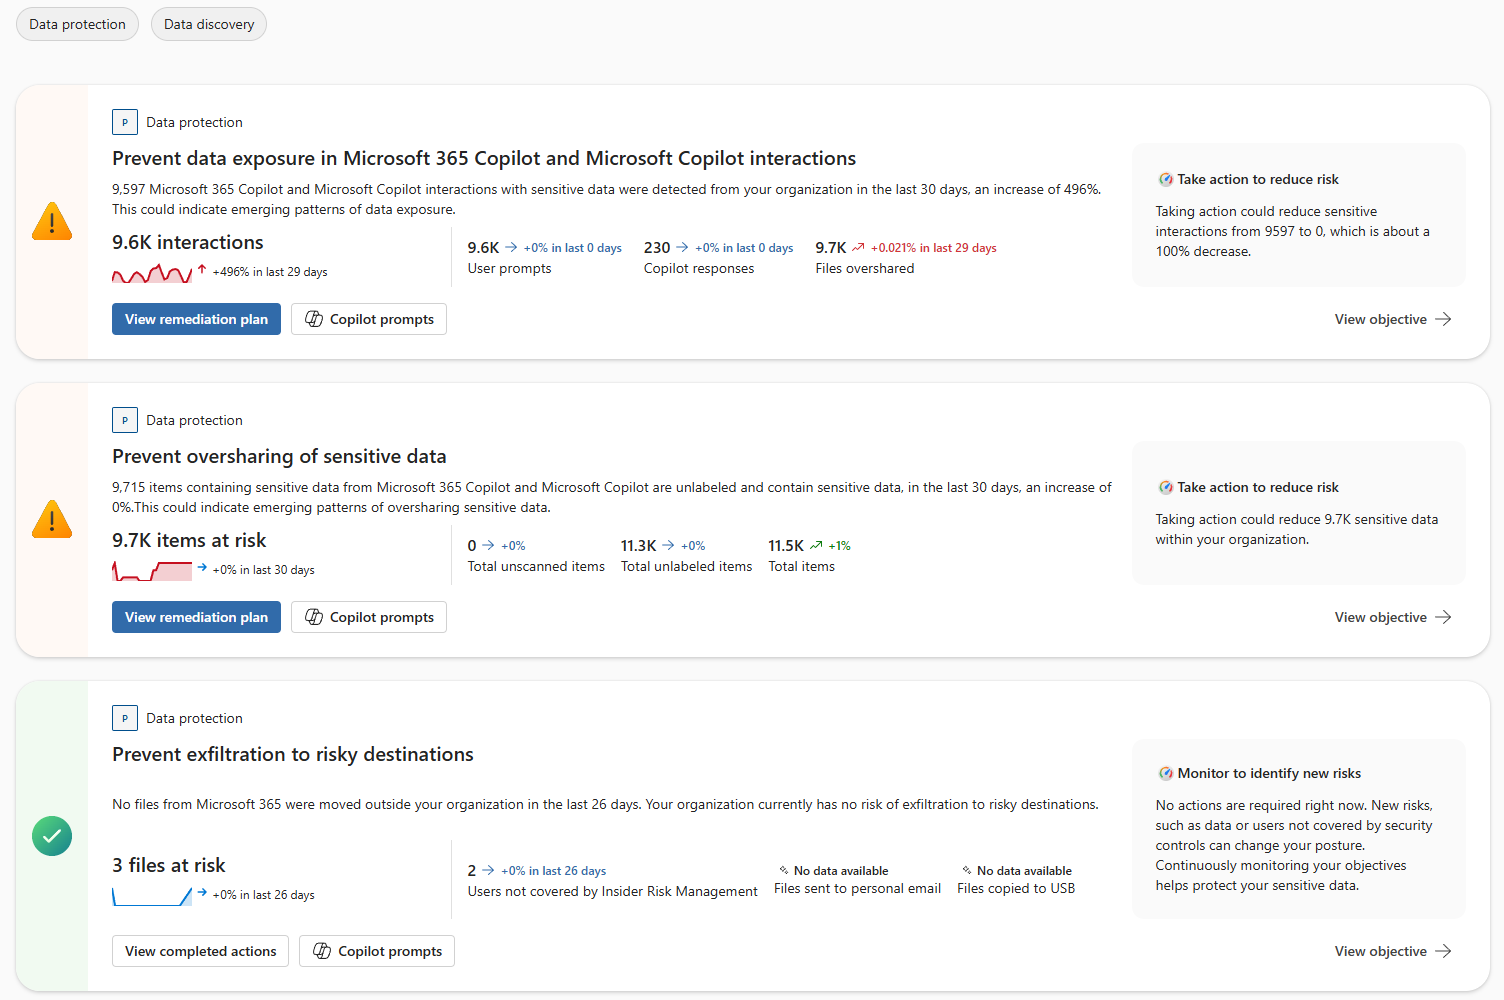Click the arrow beside +0% under 3 files at risk

[x=202, y=892]
